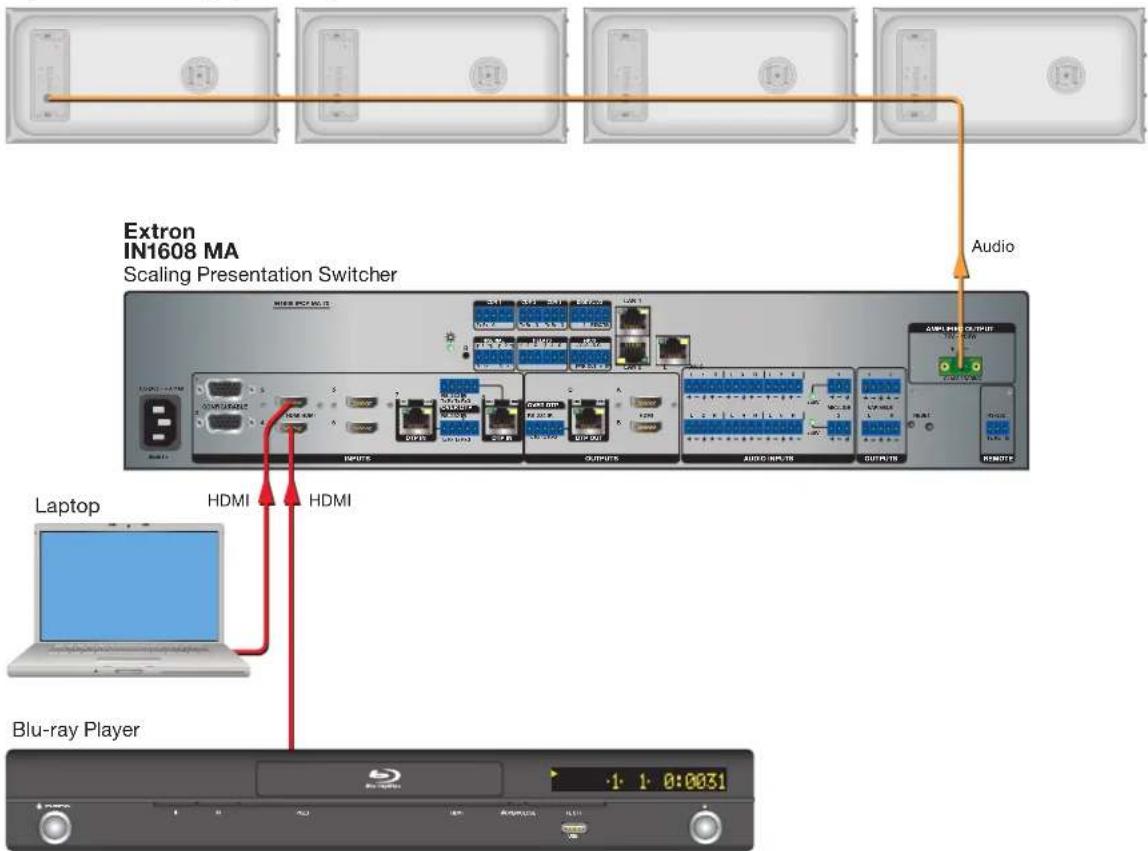Click the laptop's blue screen
Viewport: 1148px width, 851px height.
130,586
